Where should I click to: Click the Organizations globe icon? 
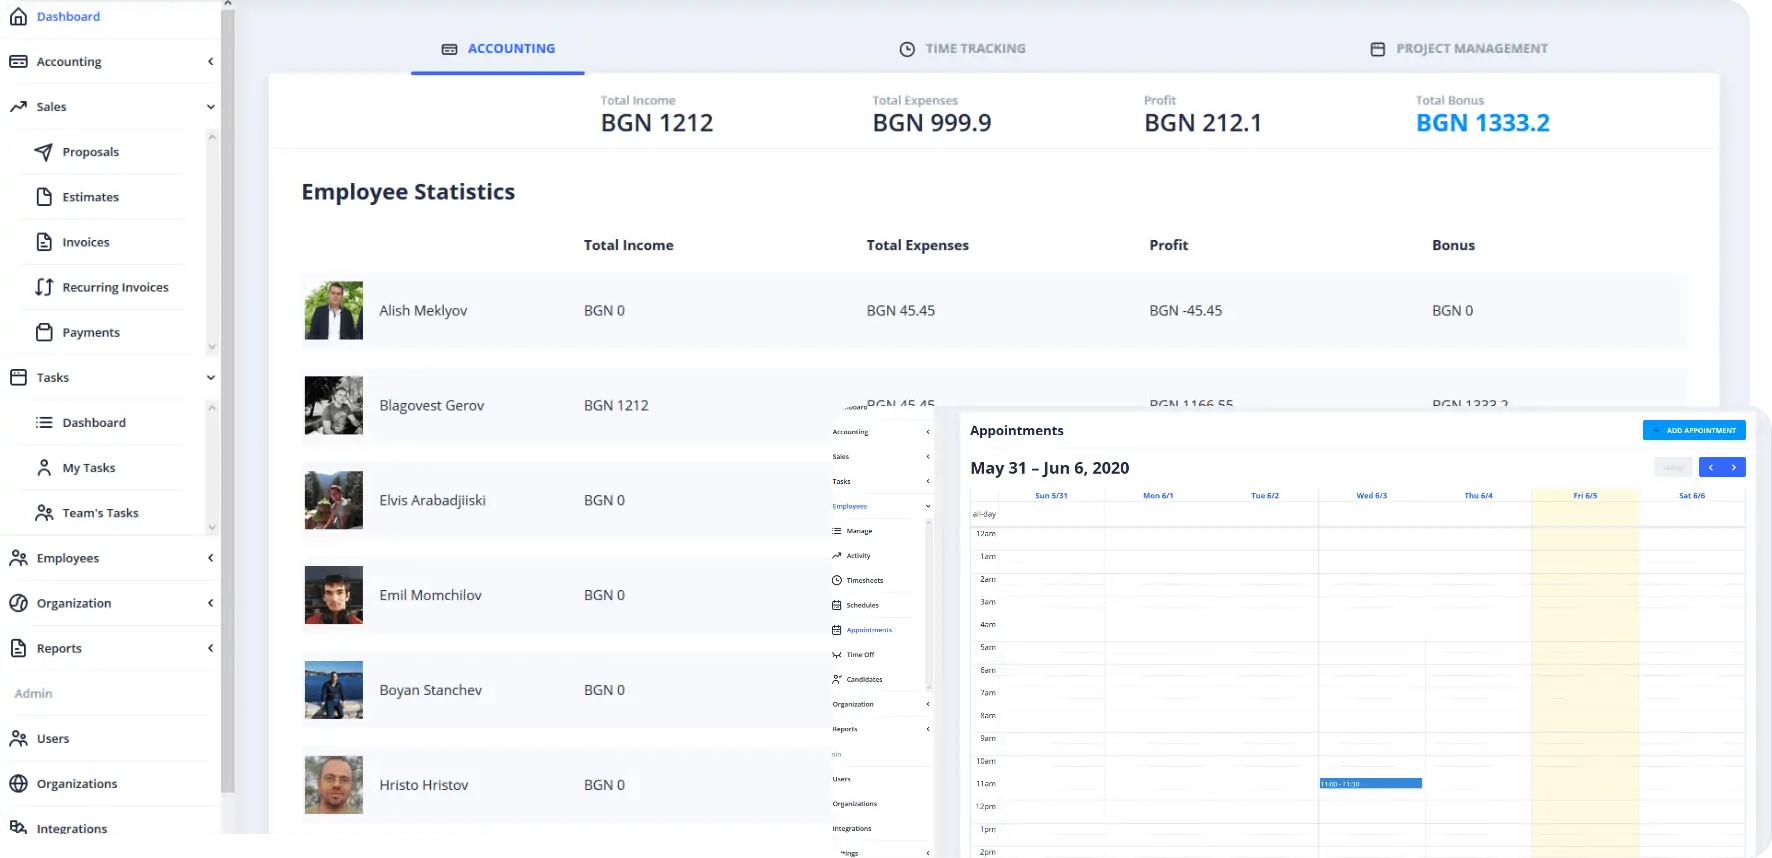(x=18, y=784)
